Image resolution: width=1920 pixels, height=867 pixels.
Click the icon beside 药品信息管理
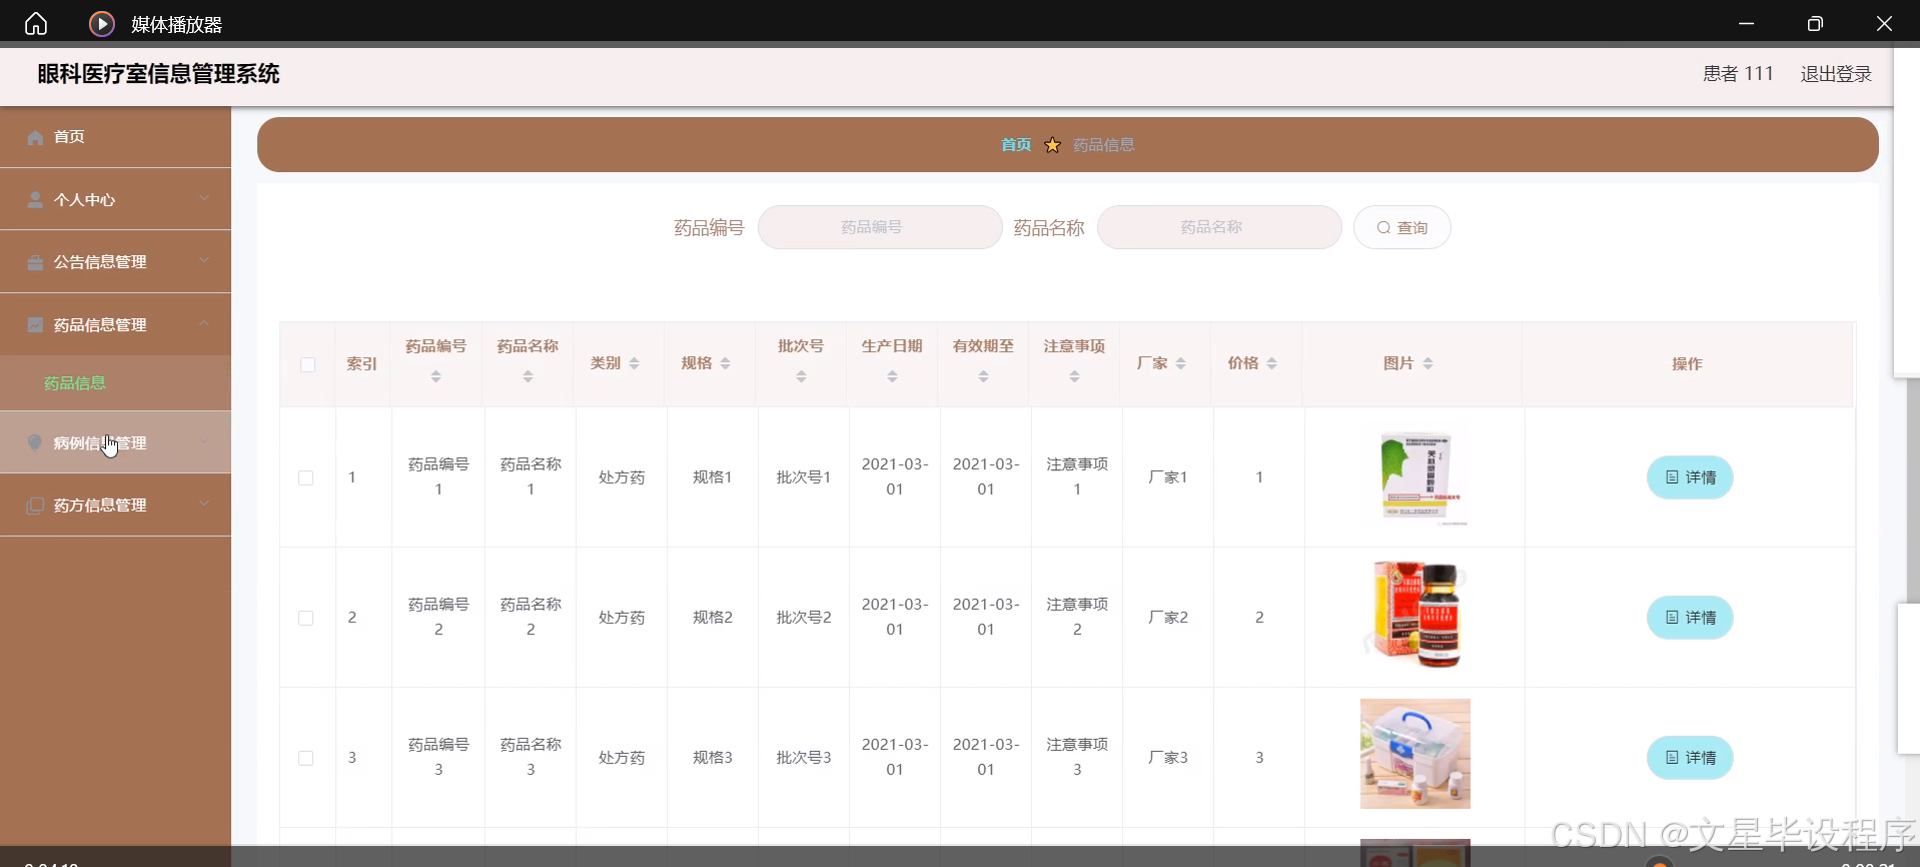pos(35,324)
